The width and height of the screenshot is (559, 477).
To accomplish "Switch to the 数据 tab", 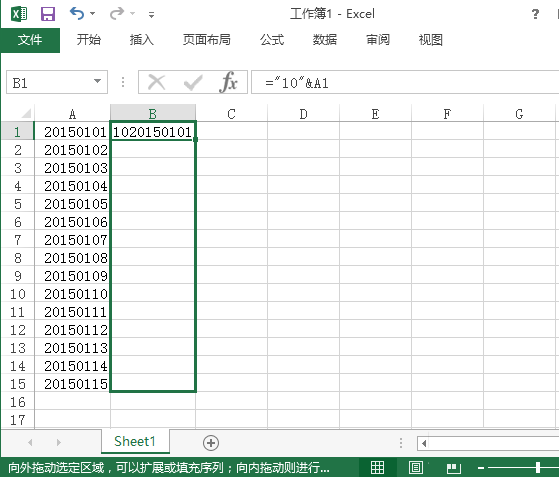I will pos(325,40).
